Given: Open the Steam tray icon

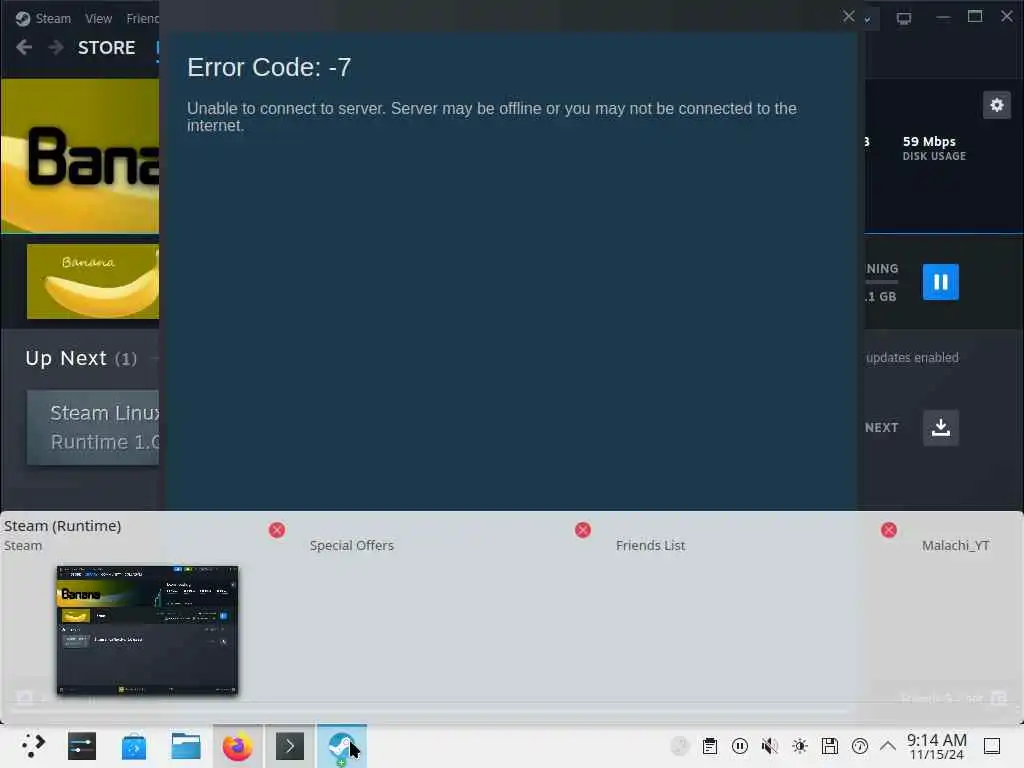Looking at the screenshot, I should (680, 746).
